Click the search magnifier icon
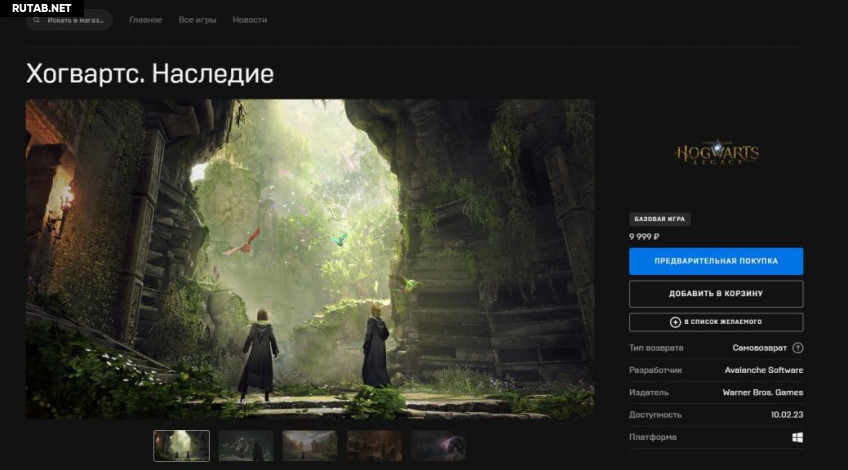 coord(38,20)
